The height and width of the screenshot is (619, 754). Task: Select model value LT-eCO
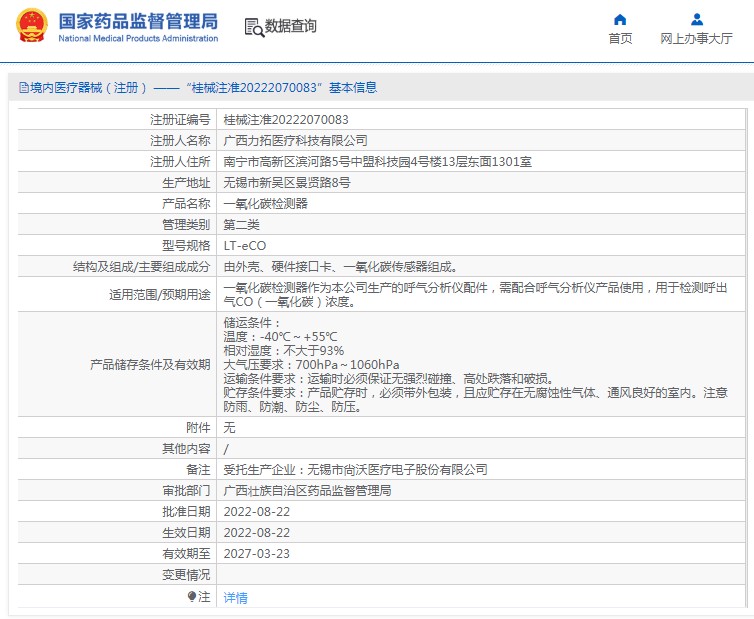[245, 246]
